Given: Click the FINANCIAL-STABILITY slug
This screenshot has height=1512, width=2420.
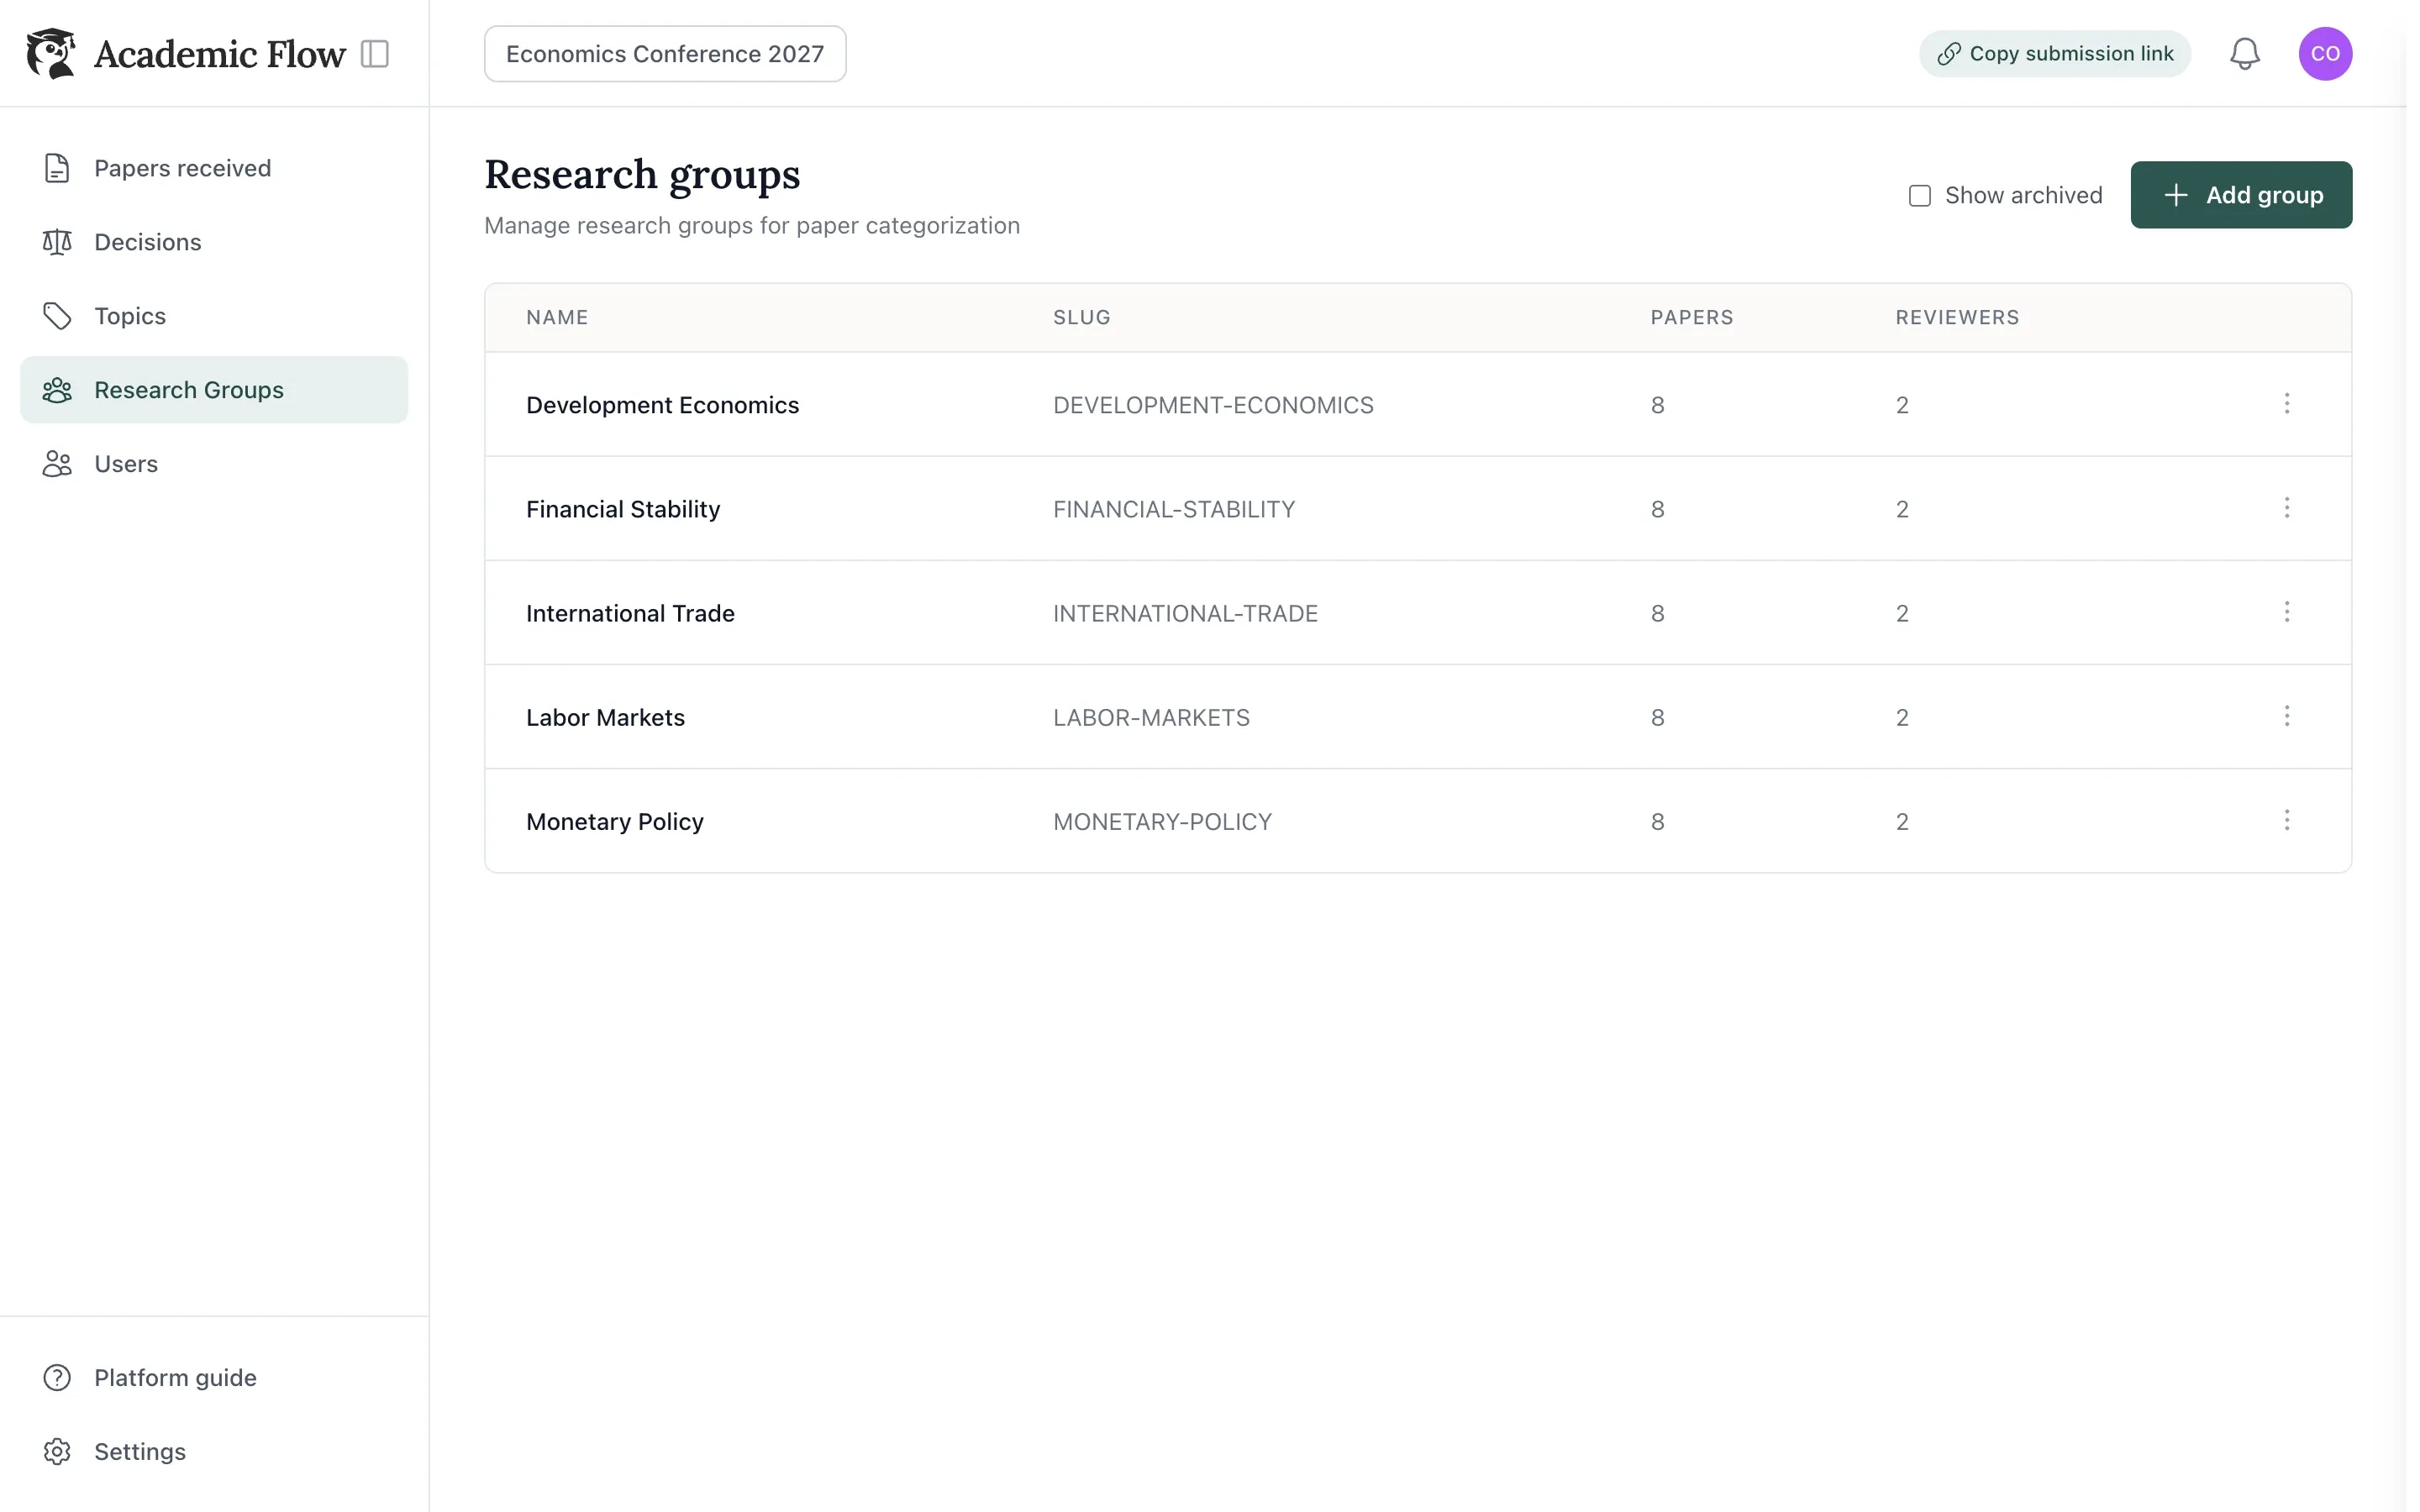Looking at the screenshot, I should 1174,509.
